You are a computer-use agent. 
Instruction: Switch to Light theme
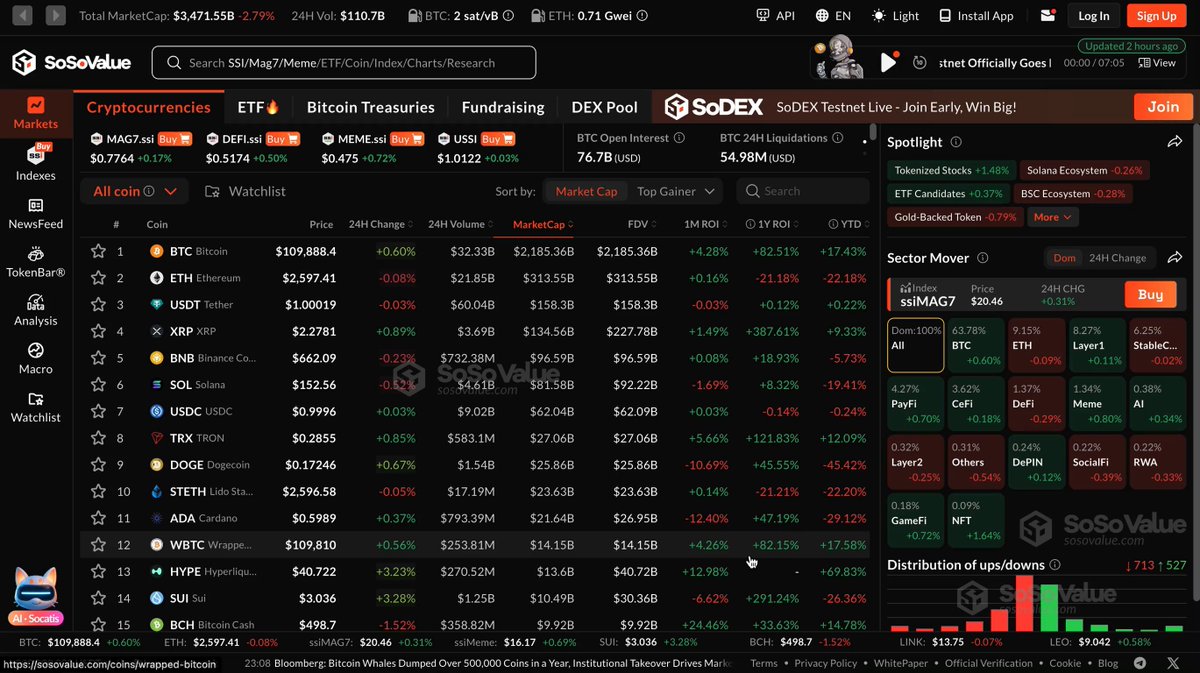[895, 16]
